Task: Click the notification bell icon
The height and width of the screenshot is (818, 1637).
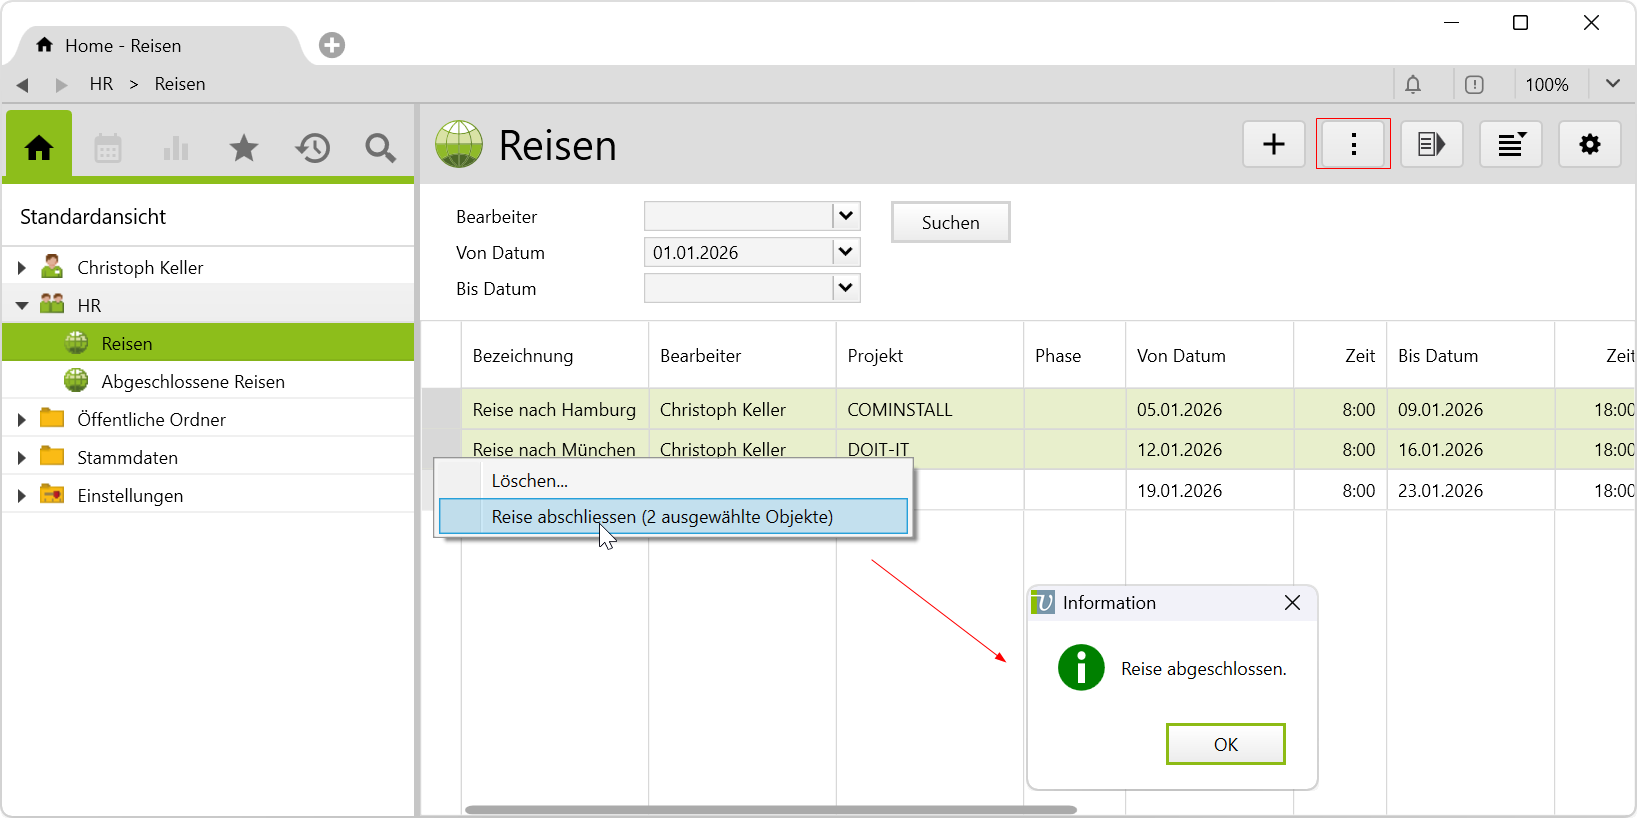Action: [x=1412, y=85]
